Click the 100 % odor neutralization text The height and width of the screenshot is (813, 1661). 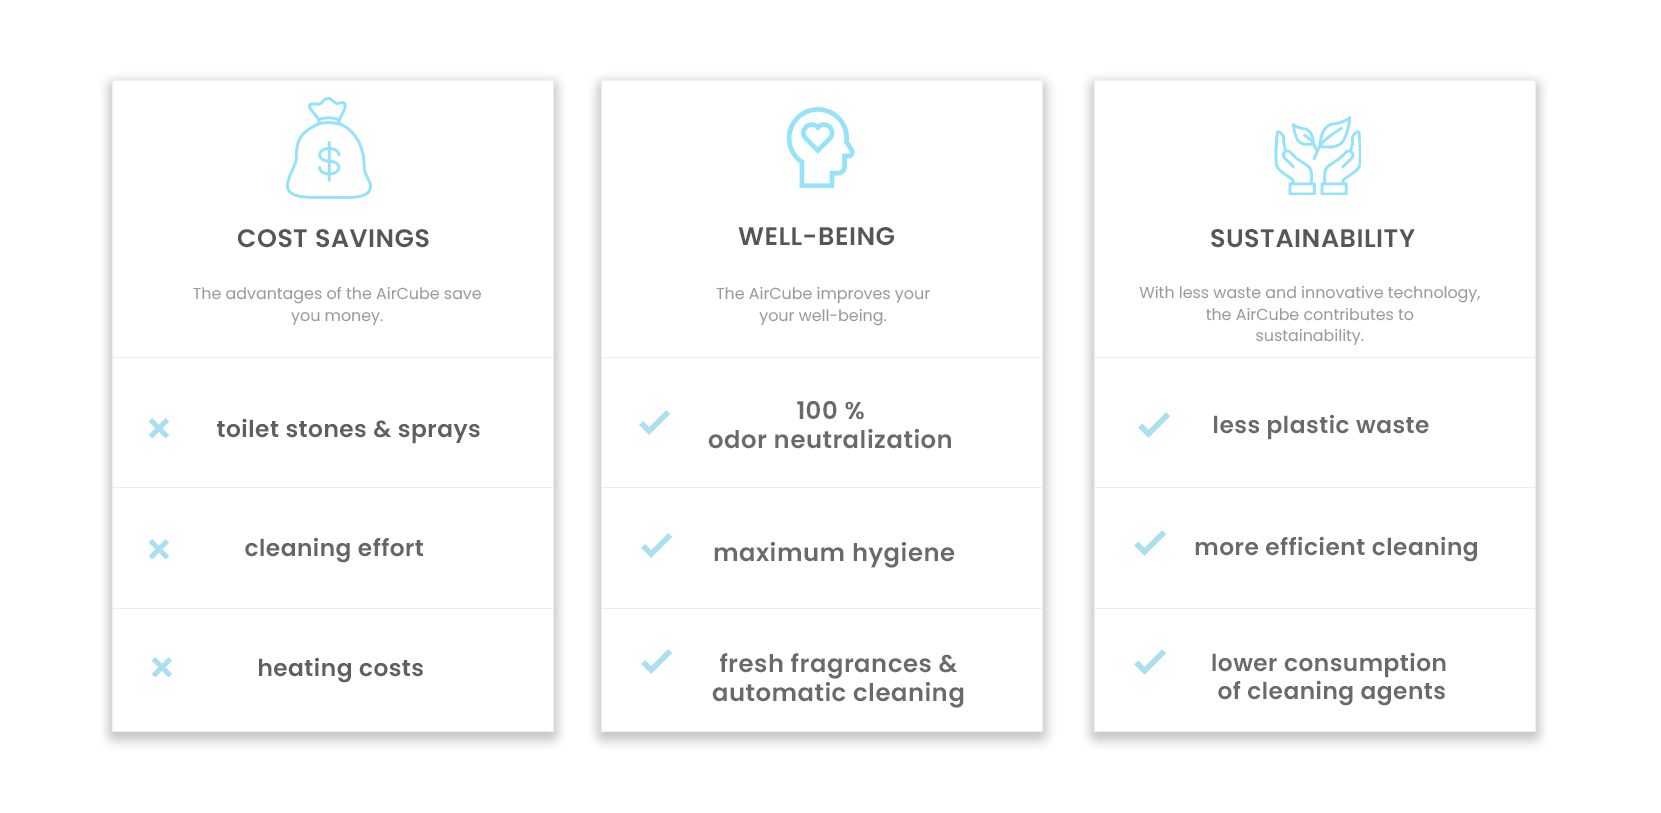coord(830,425)
